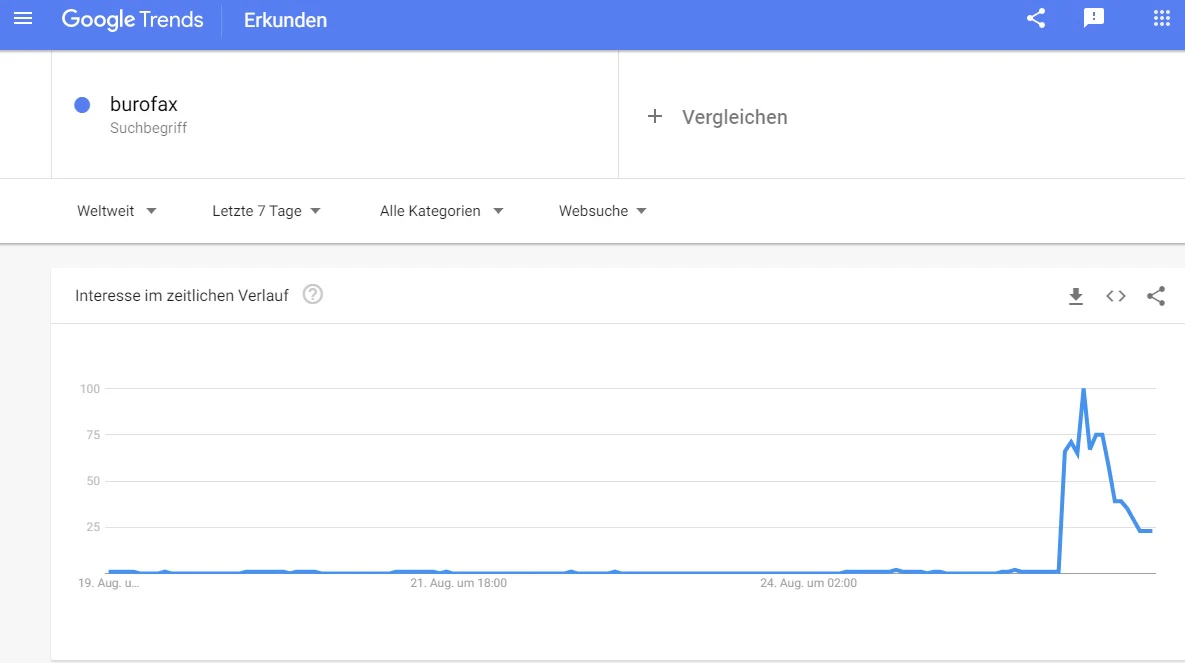This screenshot has height=663, width=1185.
Task: Click the 19. Aug. axis label
Action: [x=109, y=583]
